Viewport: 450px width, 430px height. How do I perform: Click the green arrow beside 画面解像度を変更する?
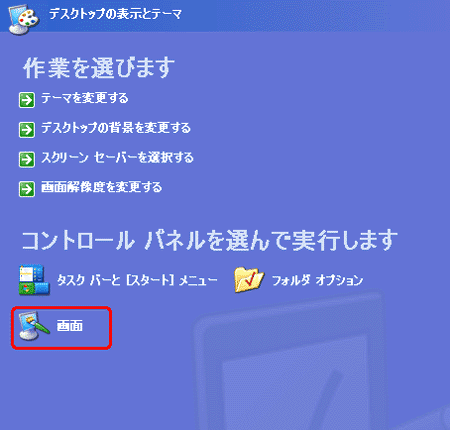point(27,189)
